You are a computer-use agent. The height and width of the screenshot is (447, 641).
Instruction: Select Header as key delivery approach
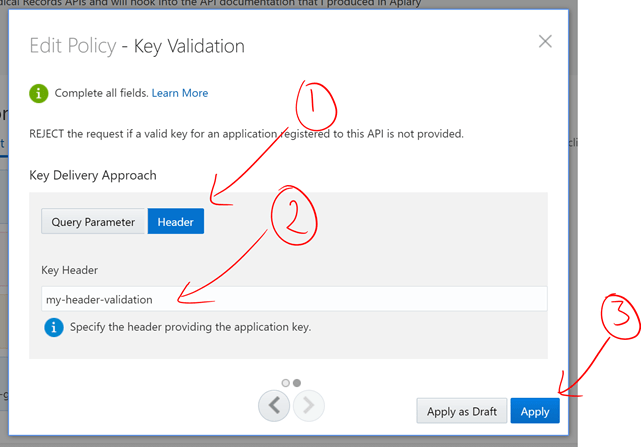click(x=175, y=221)
